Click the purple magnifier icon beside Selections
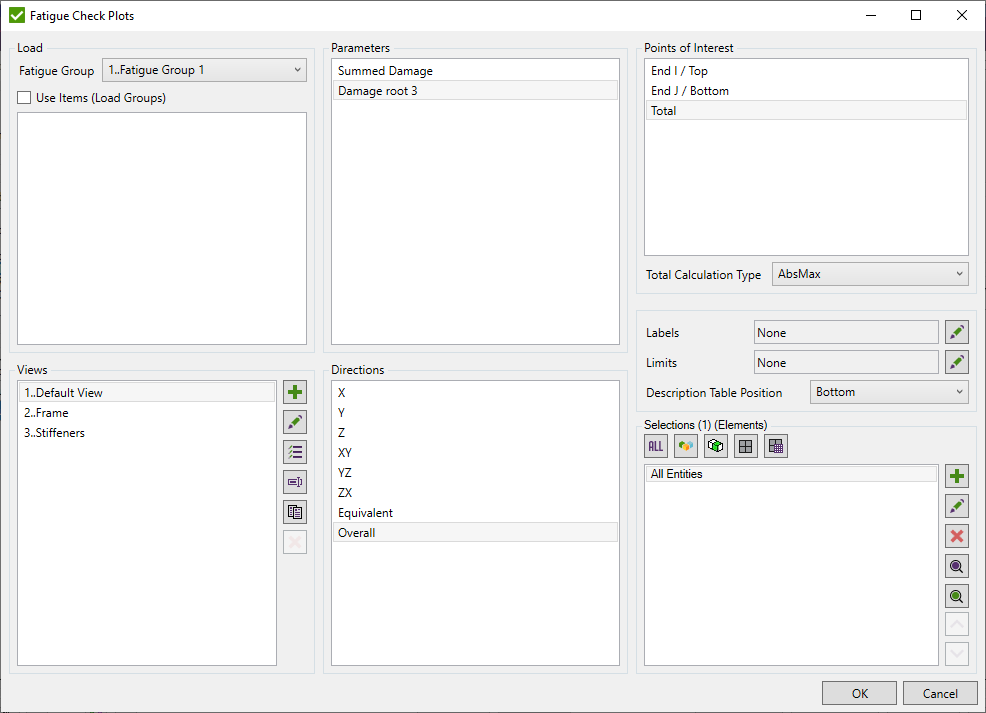Viewport: 986px width, 713px height. (957, 566)
